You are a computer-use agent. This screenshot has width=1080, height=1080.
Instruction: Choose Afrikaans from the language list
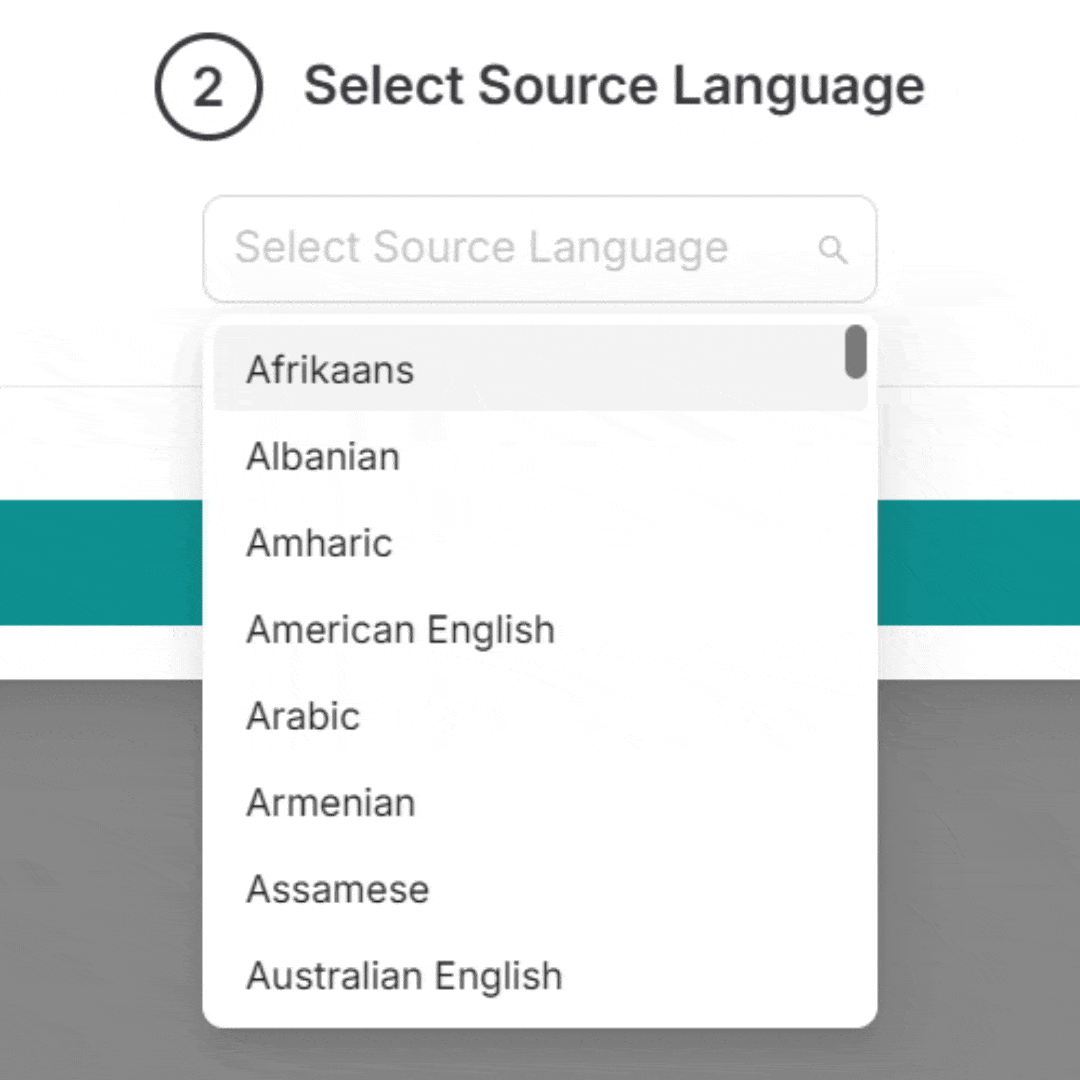(x=540, y=369)
